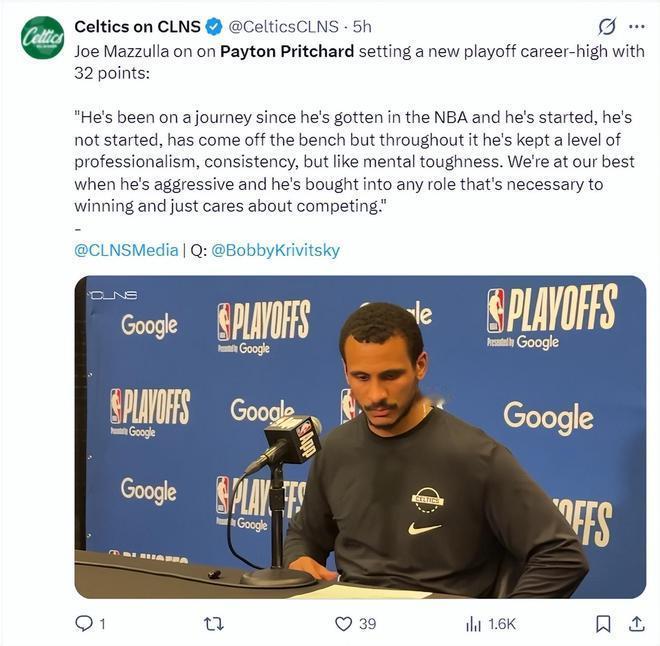The image size is (660, 646).
Task: Open the three-dot more options menu
Action: click(636, 27)
